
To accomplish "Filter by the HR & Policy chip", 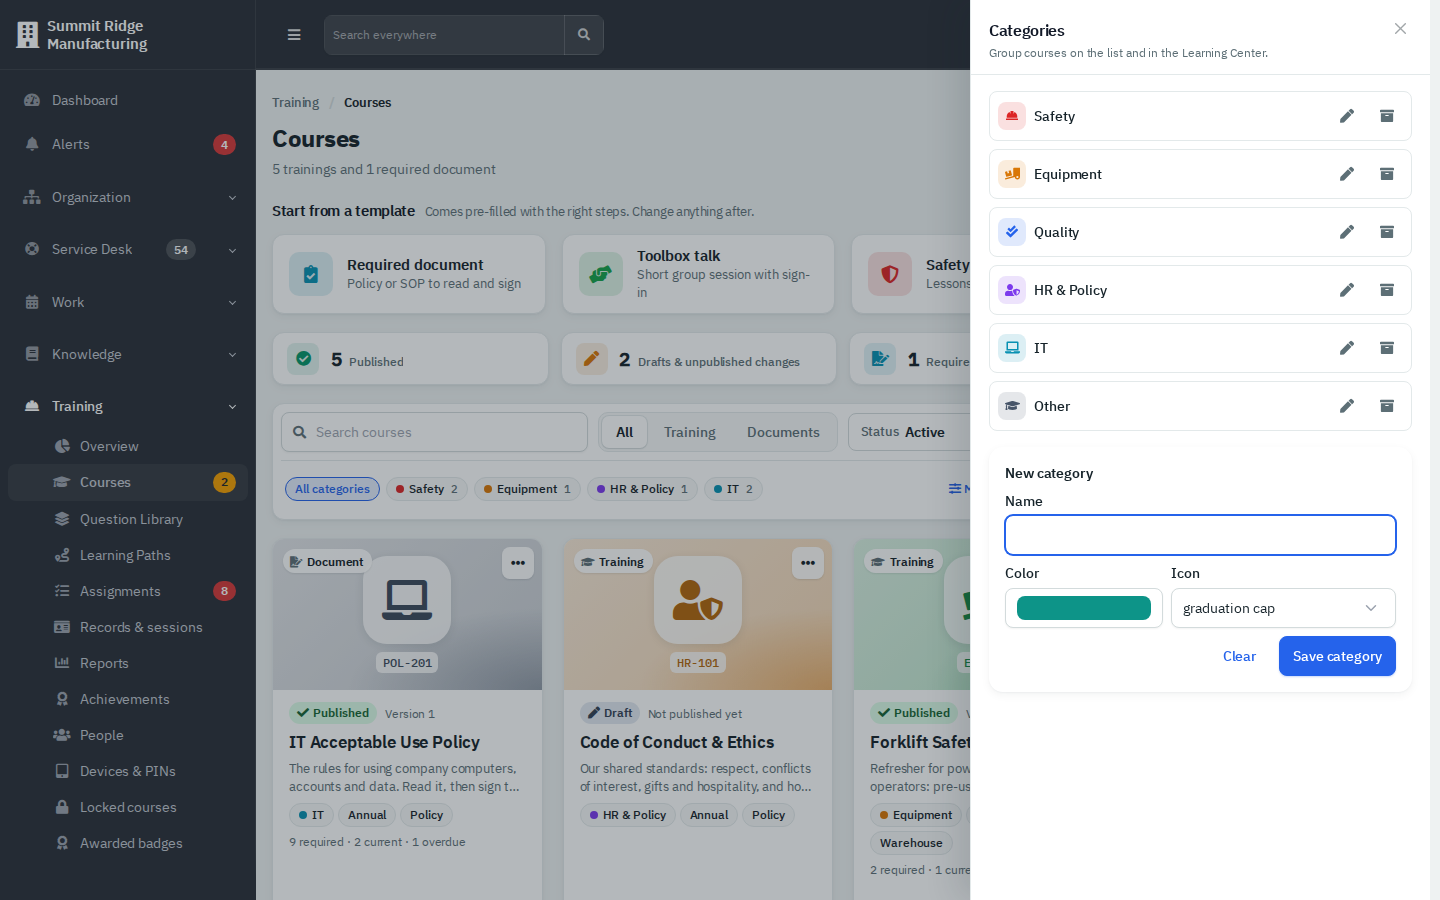I will pyautogui.click(x=642, y=489).
